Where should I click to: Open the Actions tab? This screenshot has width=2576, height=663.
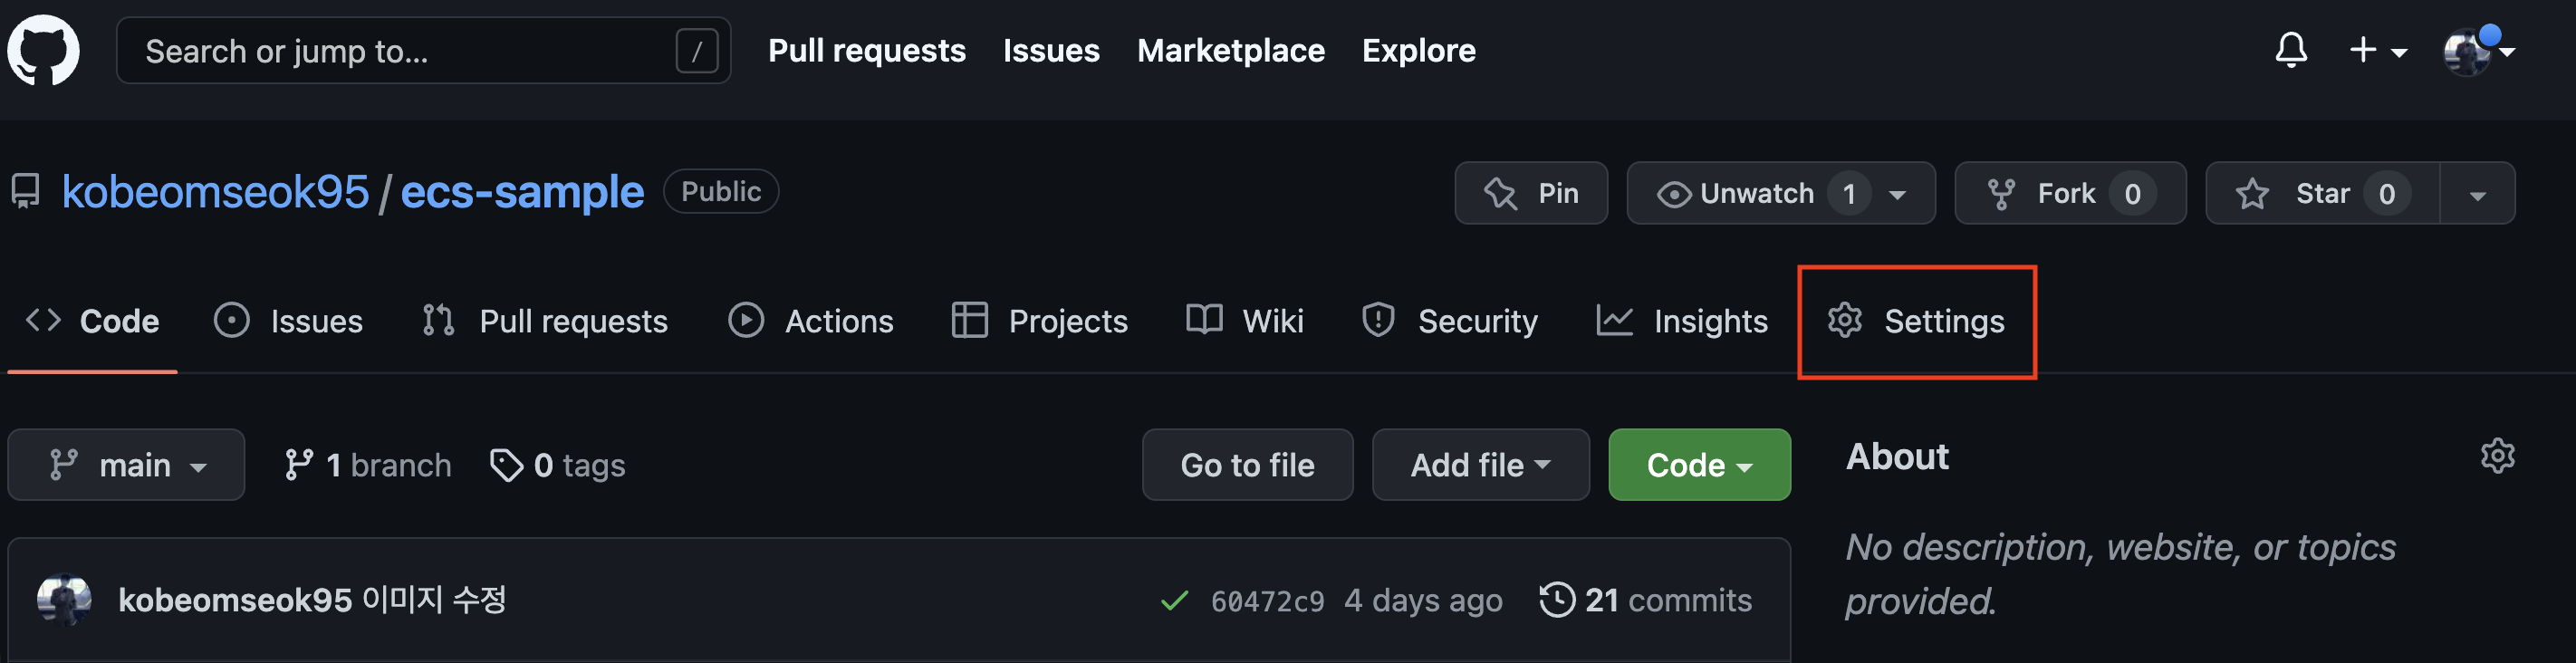coord(810,321)
